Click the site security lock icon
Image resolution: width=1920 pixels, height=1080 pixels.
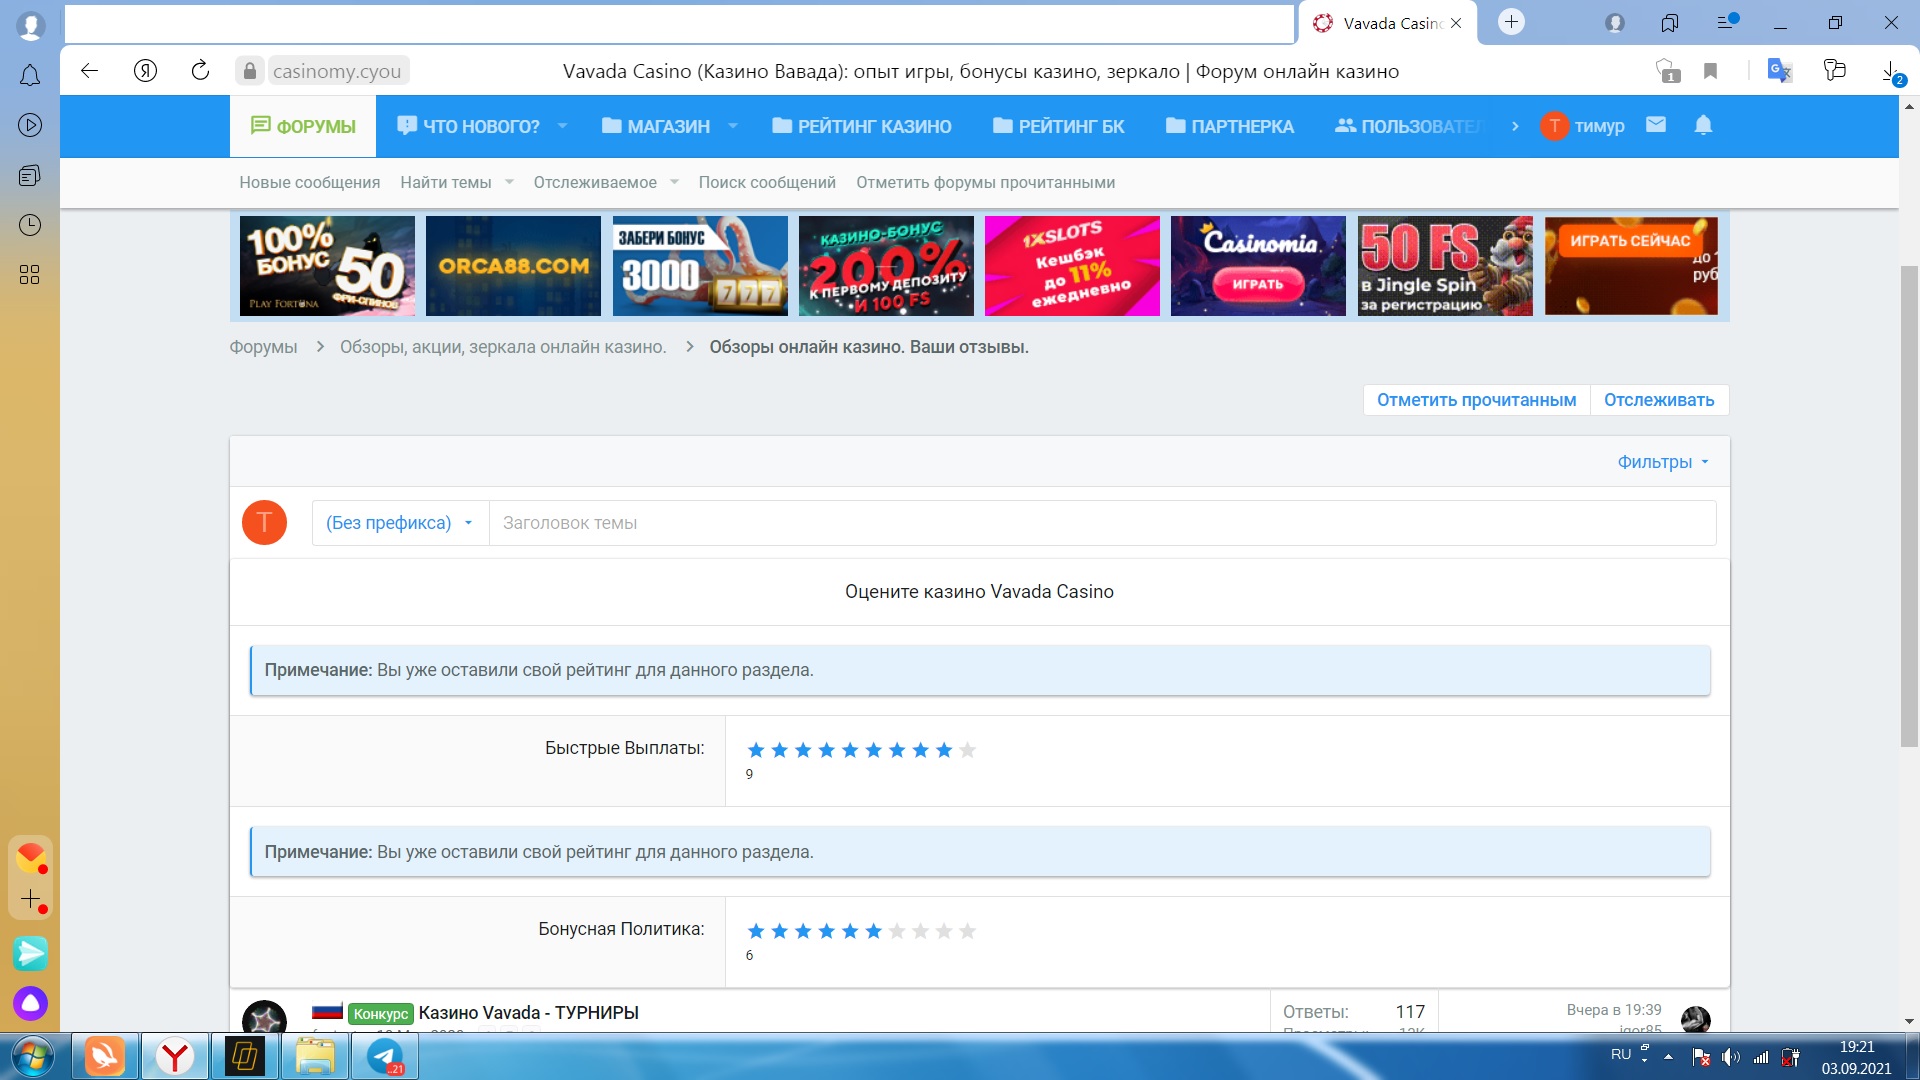tap(249, 71)
